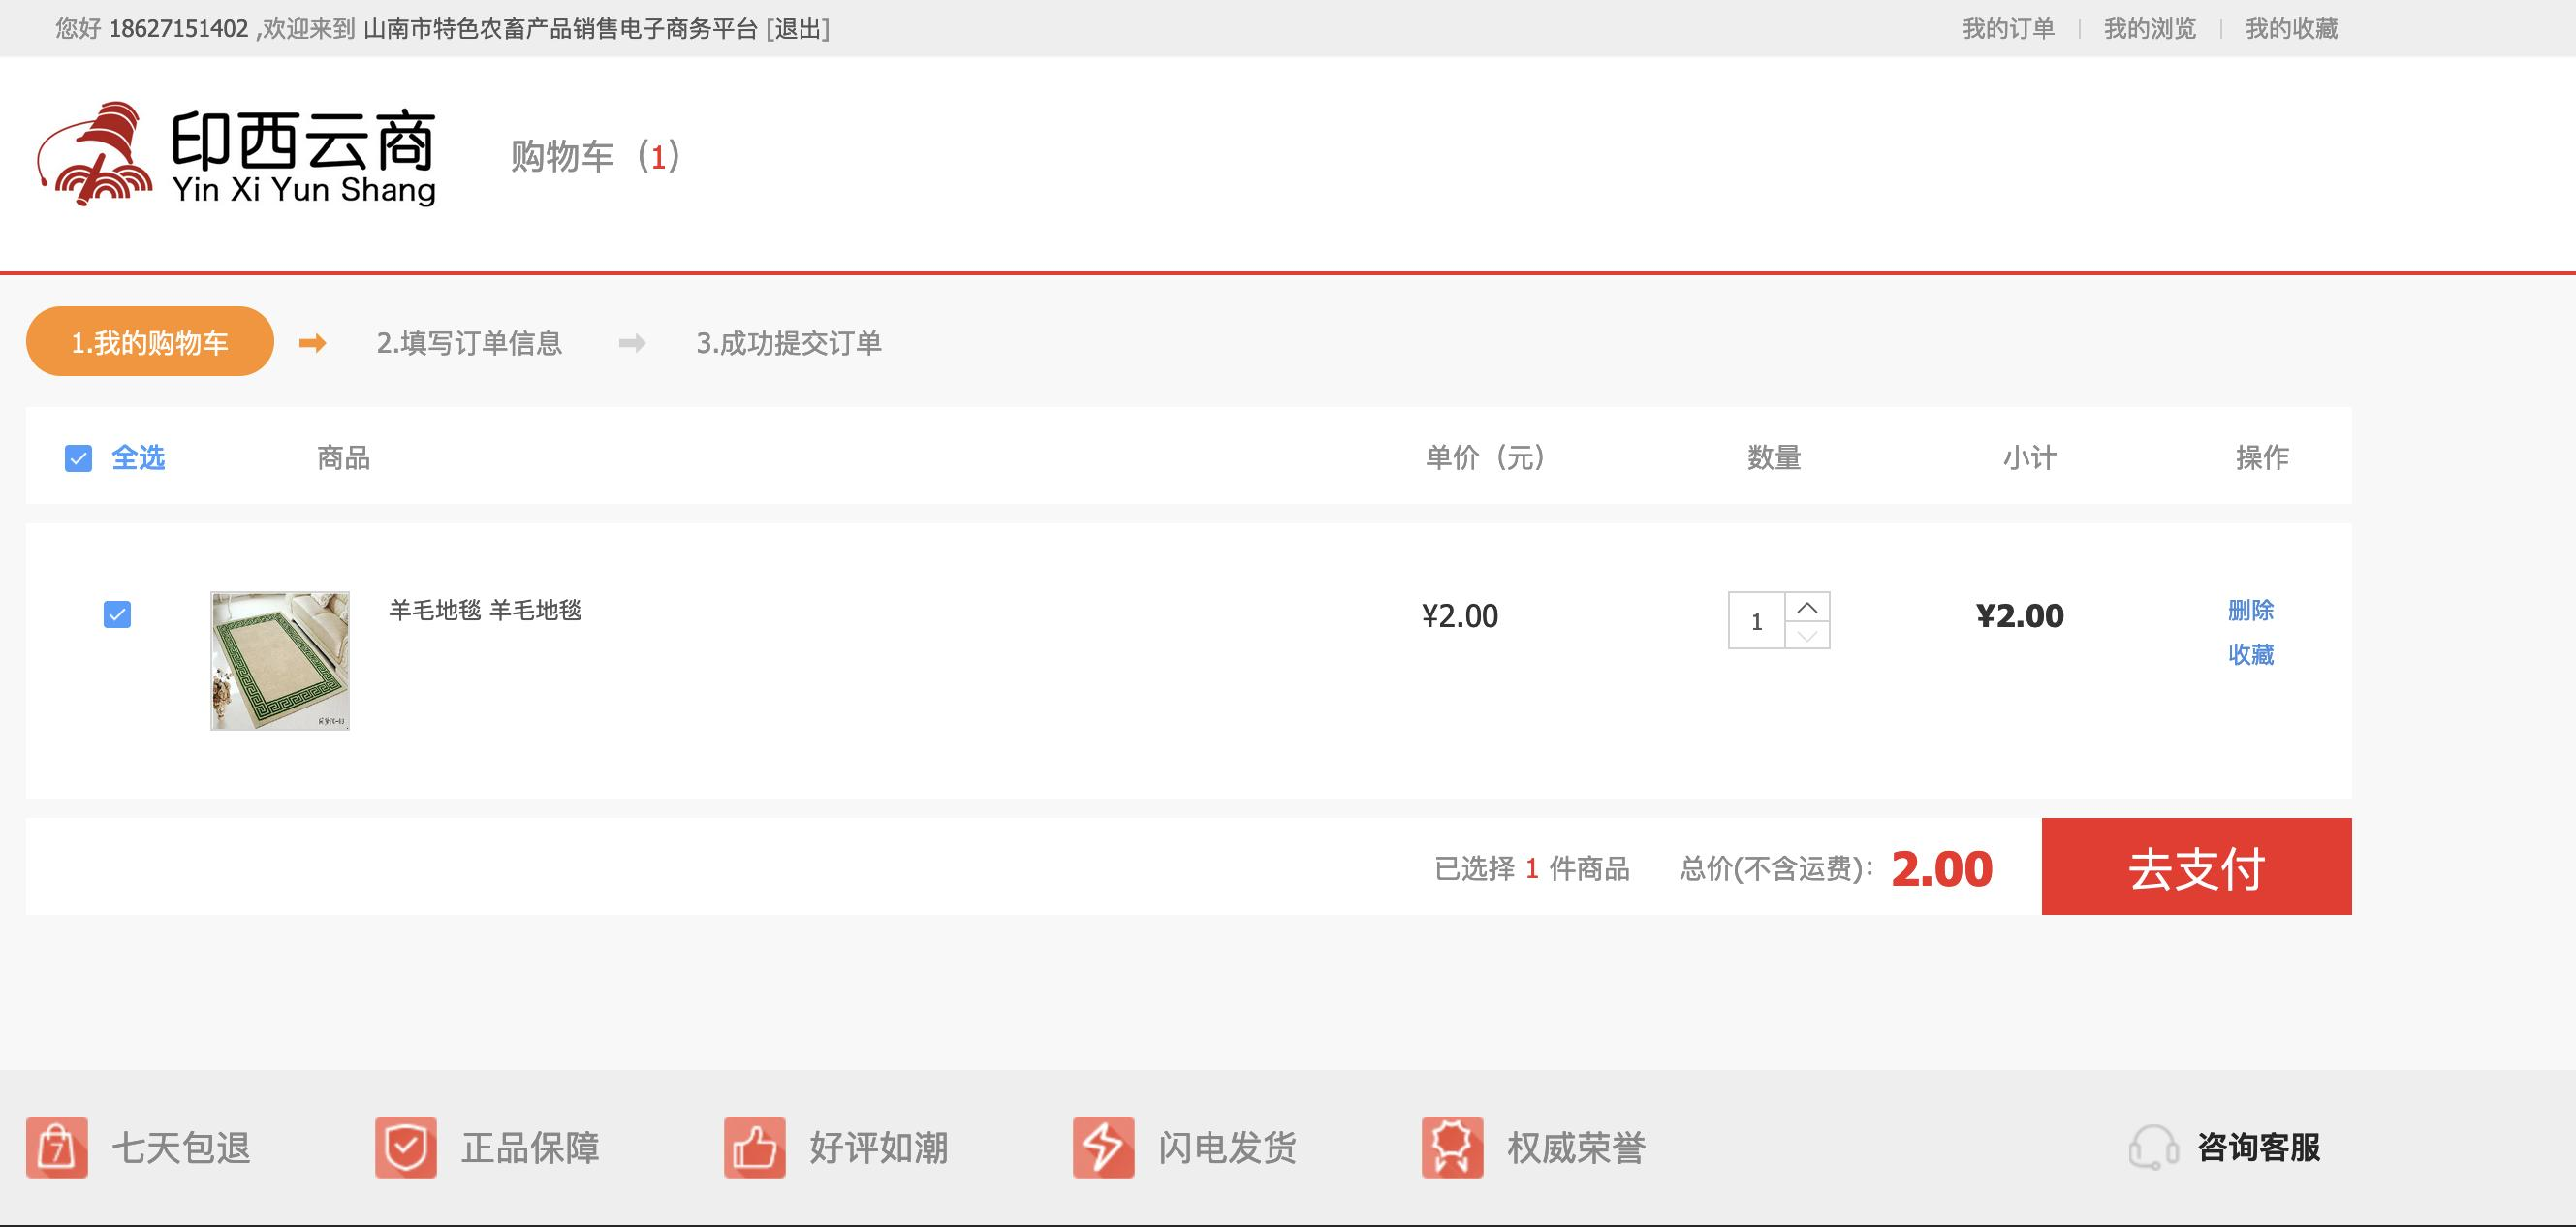Click the username 18627151402
This screenshot has width=2576, height=1227.
tap(178, 28)
